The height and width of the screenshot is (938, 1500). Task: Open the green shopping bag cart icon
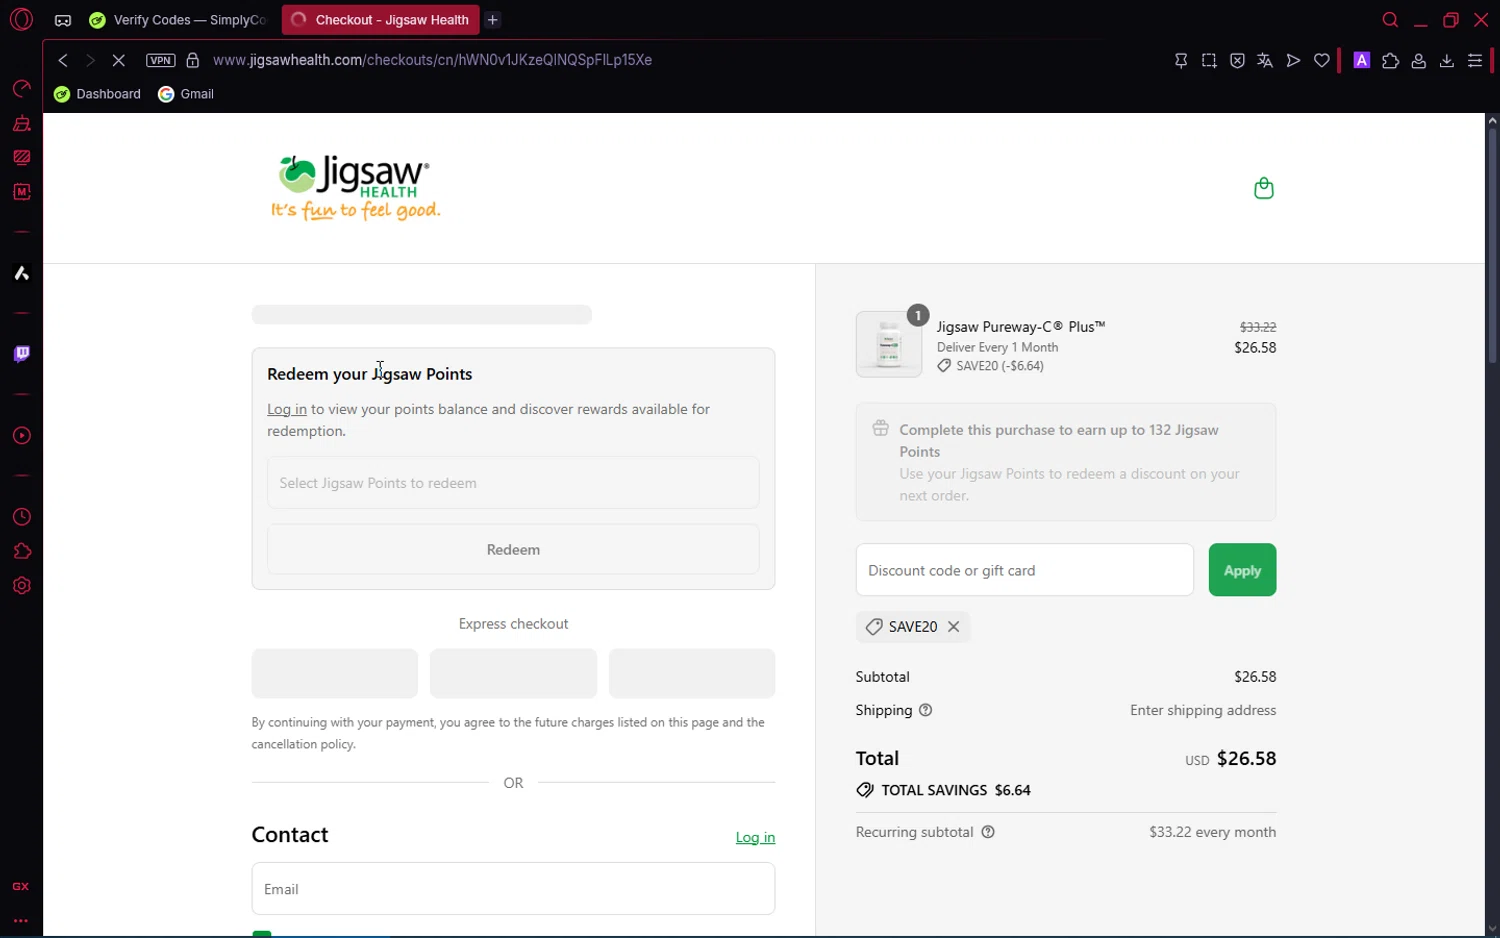(x=1264, y=188)
